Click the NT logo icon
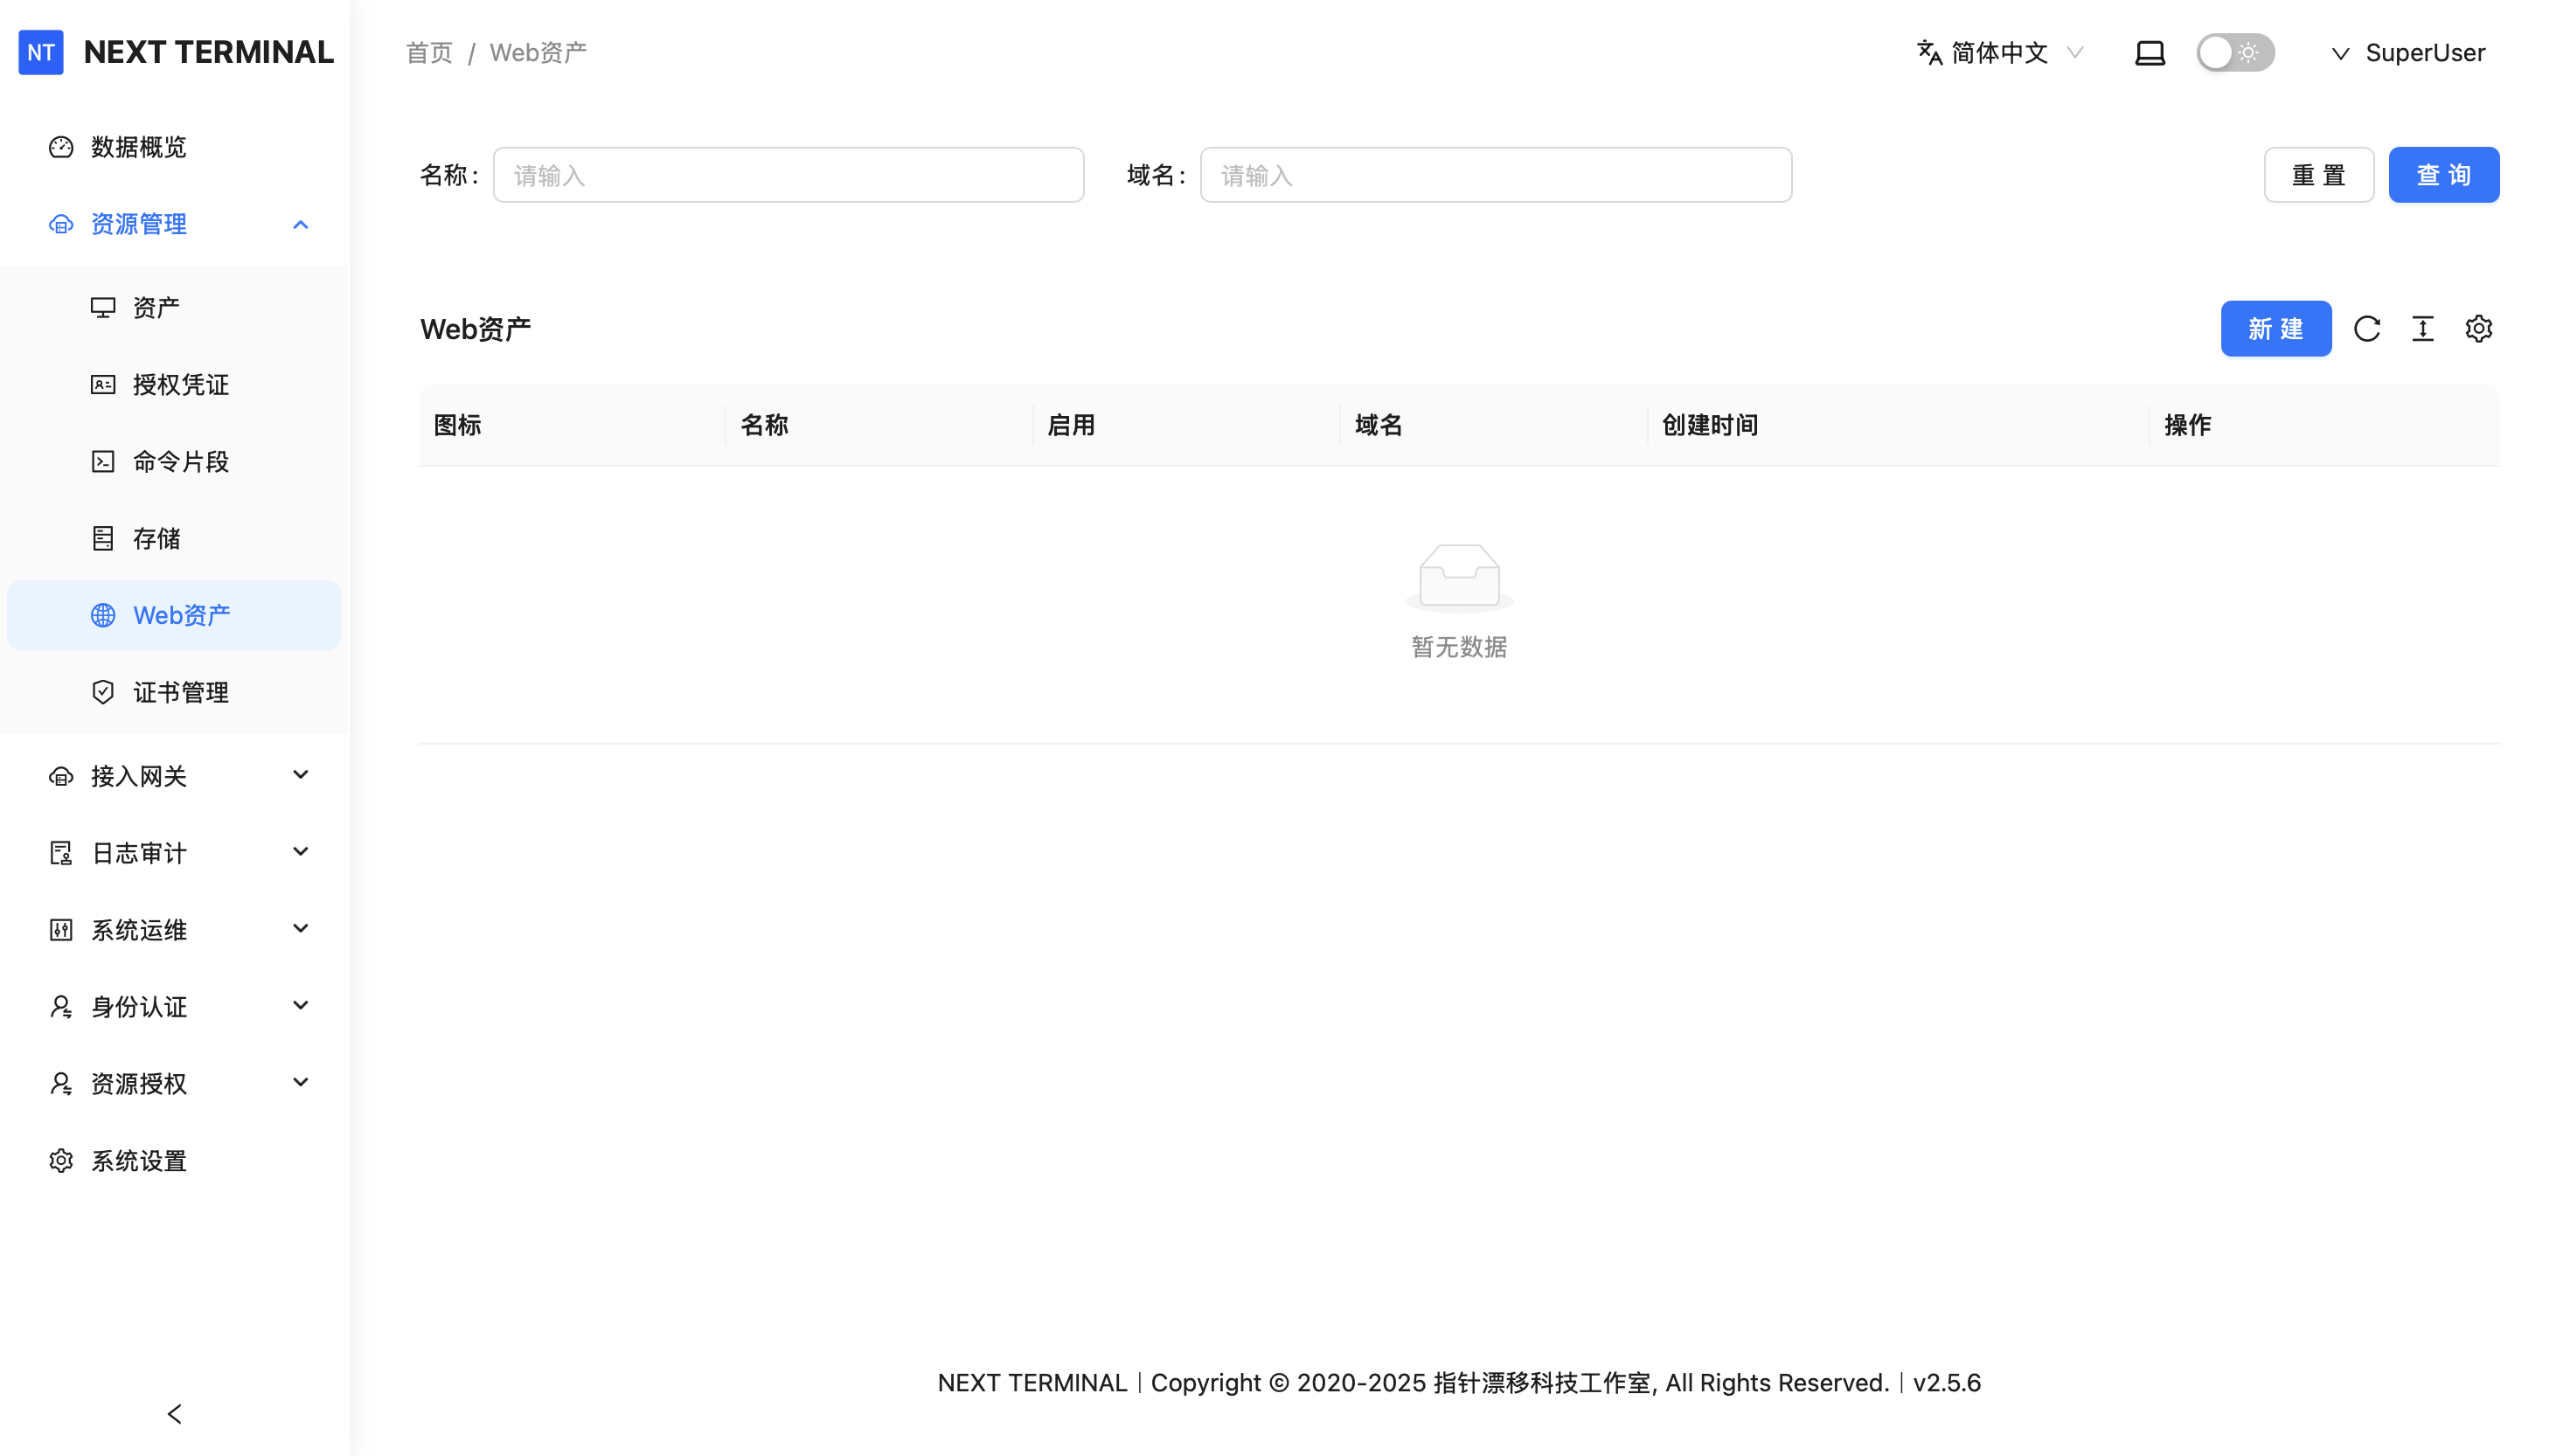Image resolution: width=2570 pixels, height=1456 pixels. [41, 52]
